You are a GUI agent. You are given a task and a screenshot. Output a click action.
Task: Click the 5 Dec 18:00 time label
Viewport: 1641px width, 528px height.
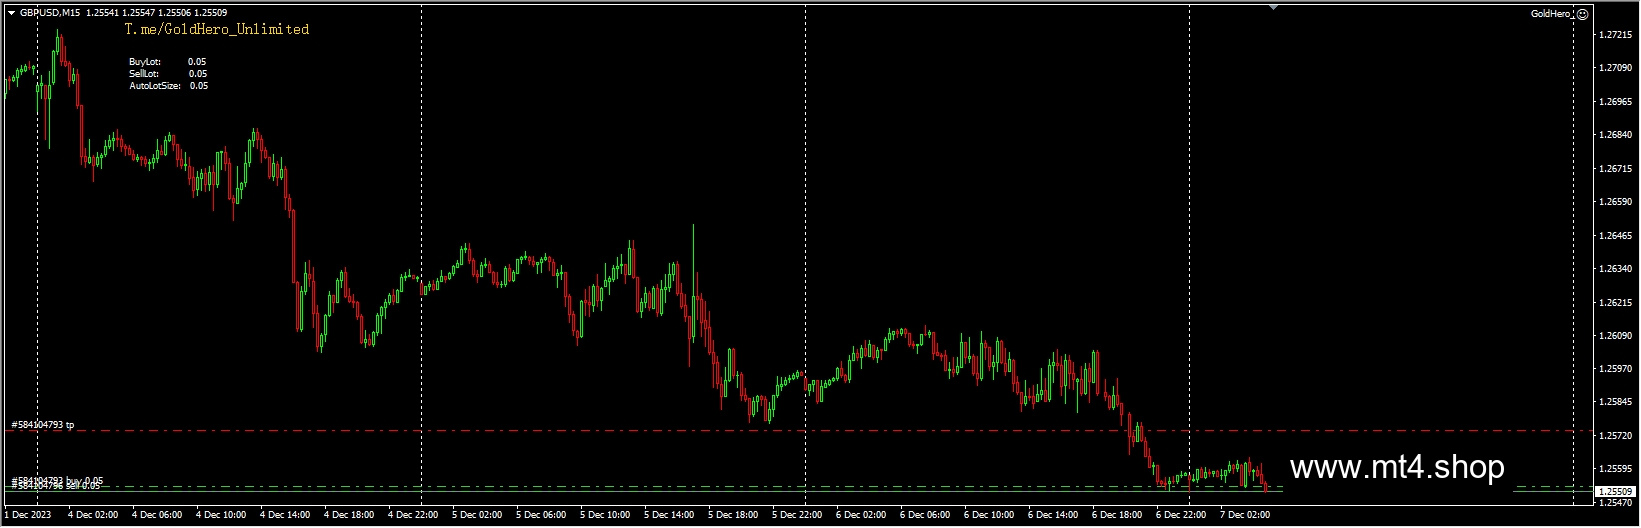coord(733,515)
